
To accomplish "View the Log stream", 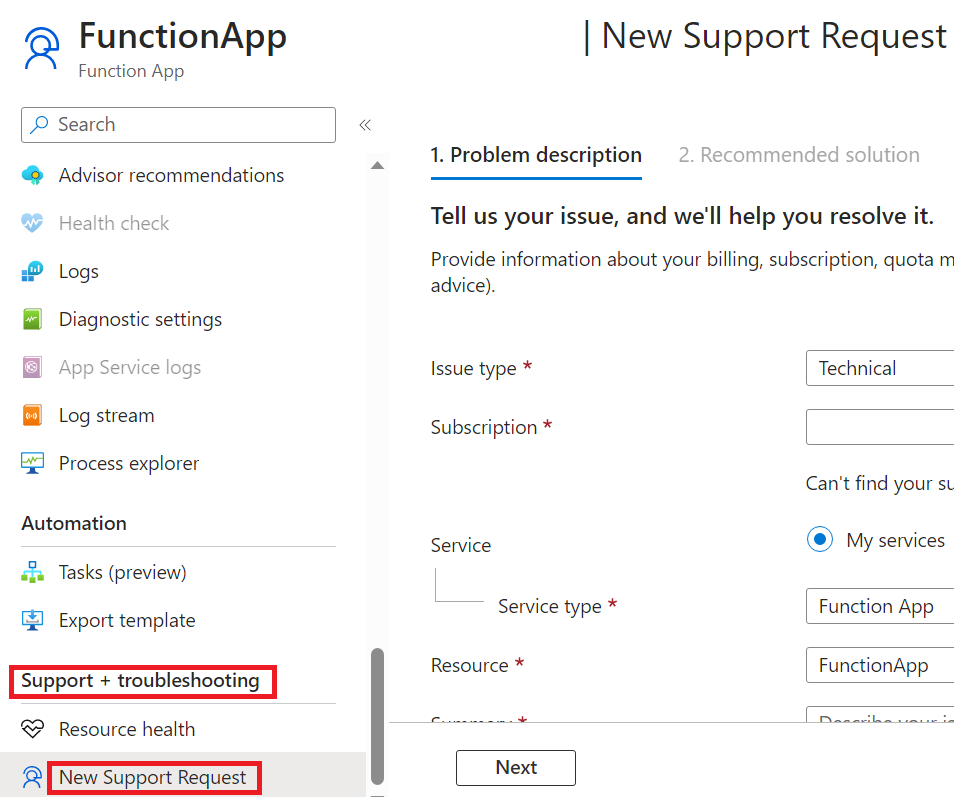I will pyautogui.click(x=106, y=415).
